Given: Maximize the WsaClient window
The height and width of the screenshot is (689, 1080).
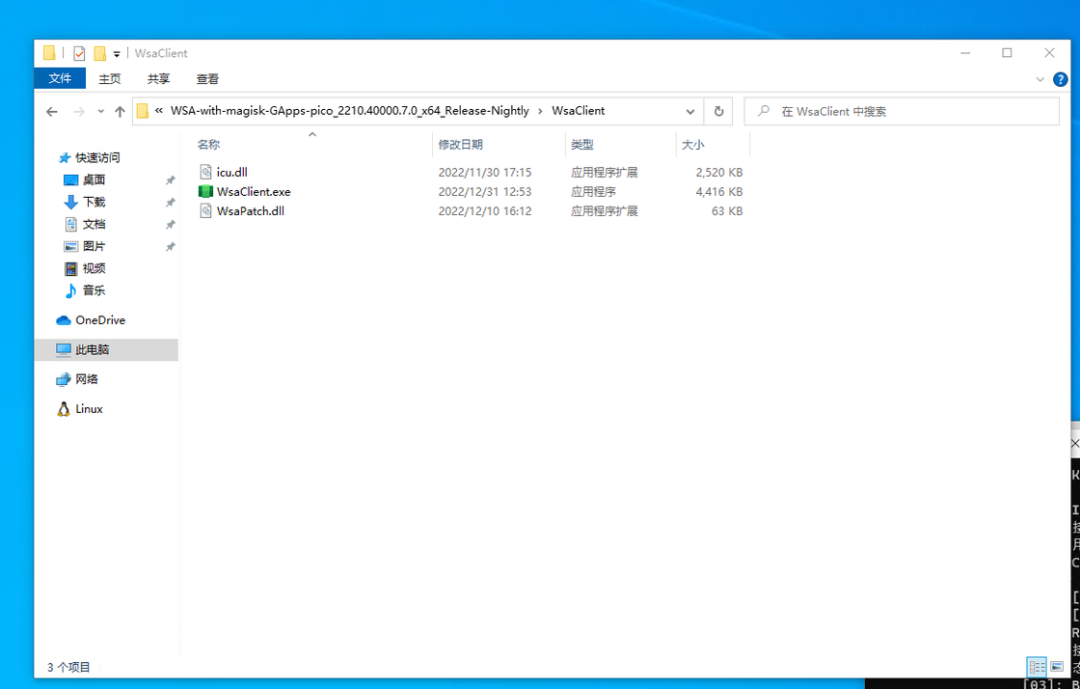Looking at the screenshot, I should click(1007, 53).
